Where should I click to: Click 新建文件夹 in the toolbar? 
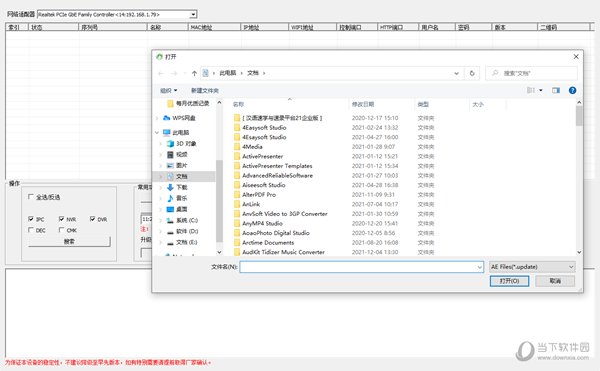[205, 91]
